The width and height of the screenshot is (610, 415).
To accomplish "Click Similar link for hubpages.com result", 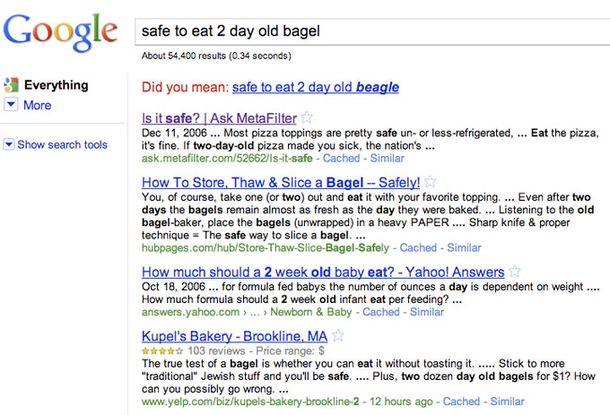I will click(464, 248).
